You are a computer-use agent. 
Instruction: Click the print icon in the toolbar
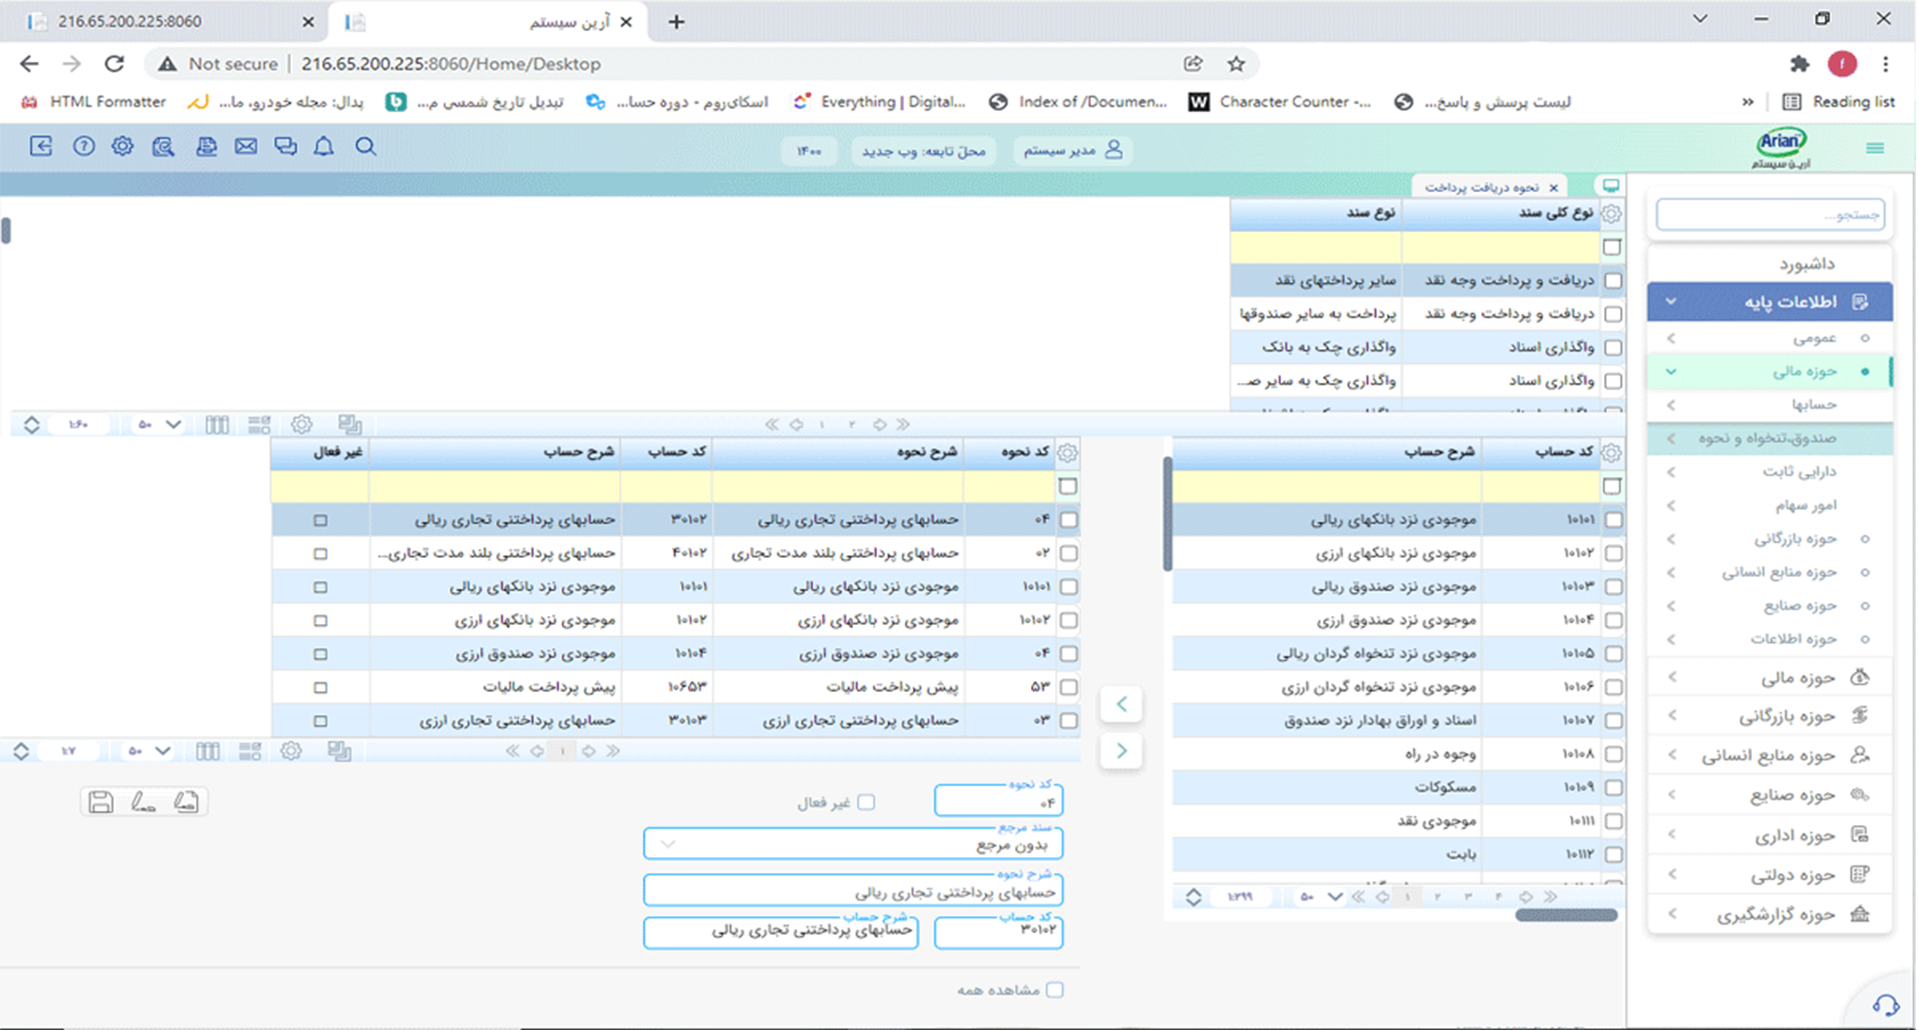pos(206,146)
